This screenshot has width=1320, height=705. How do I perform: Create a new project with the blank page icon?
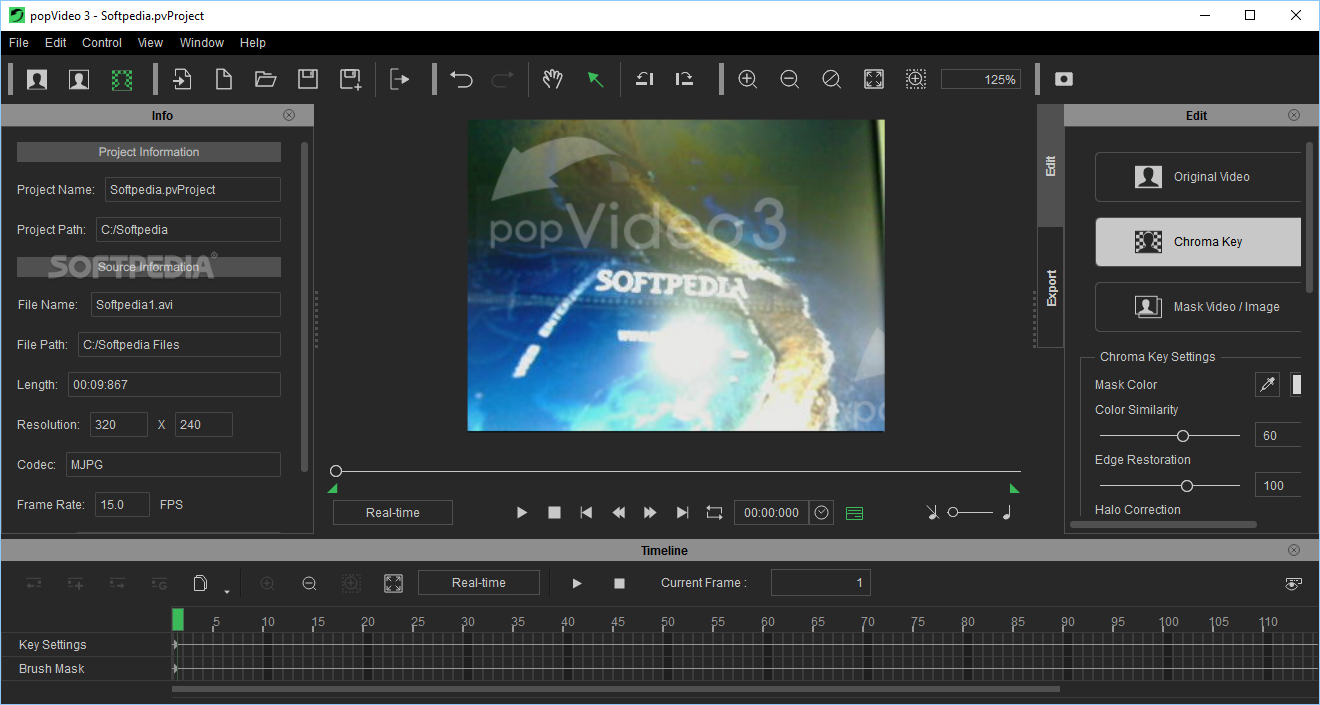(224, 79)
